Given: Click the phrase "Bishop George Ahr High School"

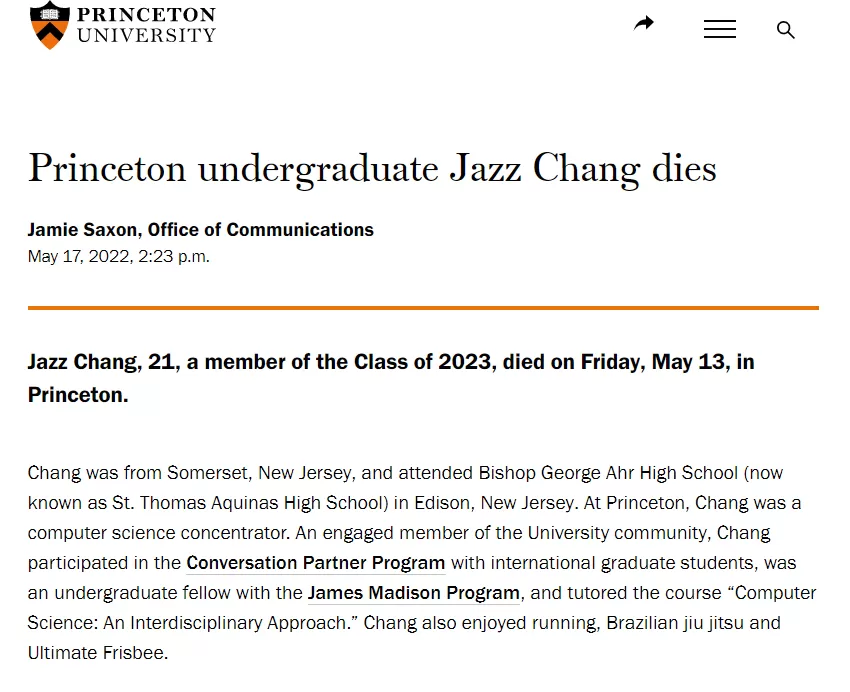Looking at the screenshot, I should pos(608,473).
